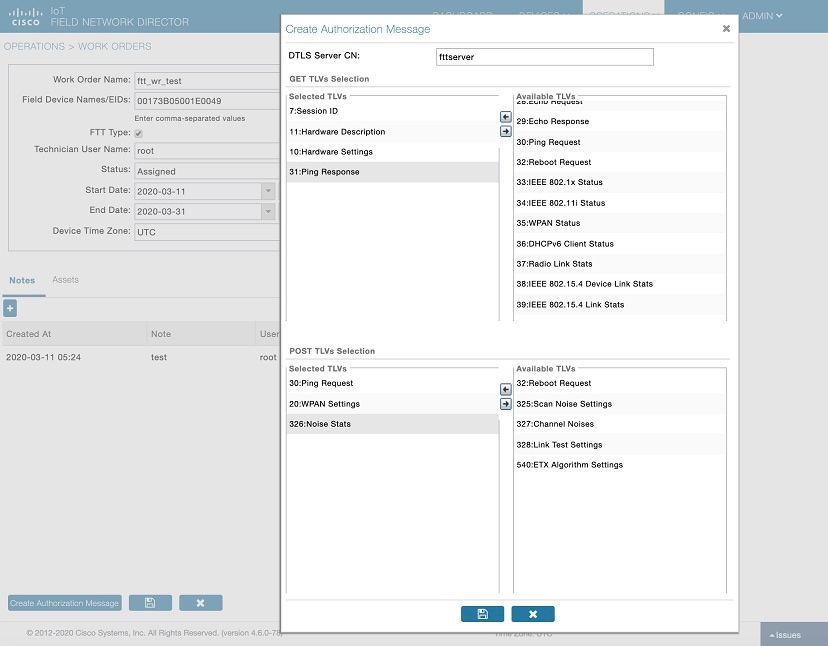Screen dimensions: 828x646
Task: Click the Create Authorization Message button
Action: pos(64,602)
